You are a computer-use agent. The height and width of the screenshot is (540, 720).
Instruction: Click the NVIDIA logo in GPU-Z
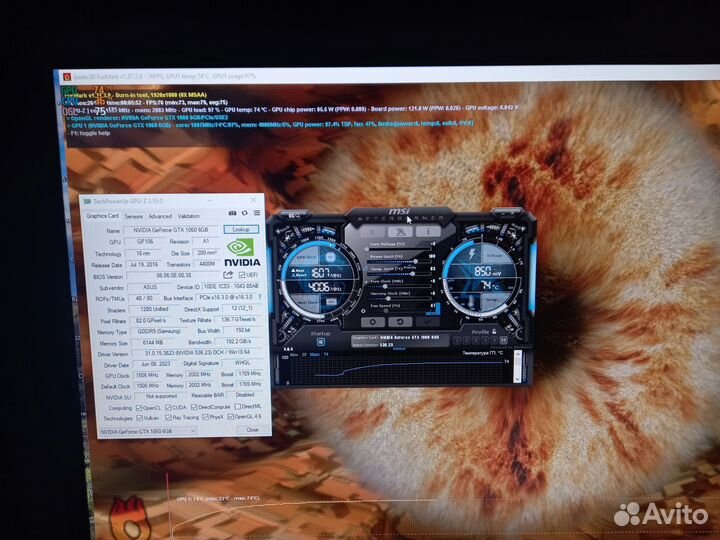click(x=242, y=252)
